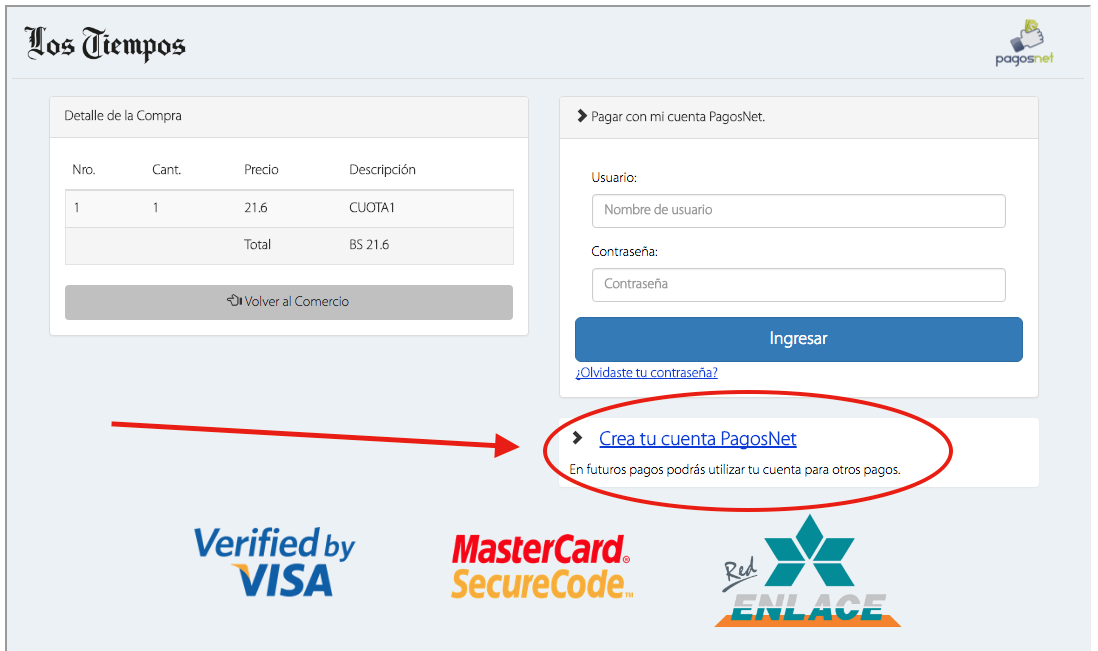Return to store with Volver al Comercio
Image resolution: width=1098 pixels, height=651 pixels.
289,302
